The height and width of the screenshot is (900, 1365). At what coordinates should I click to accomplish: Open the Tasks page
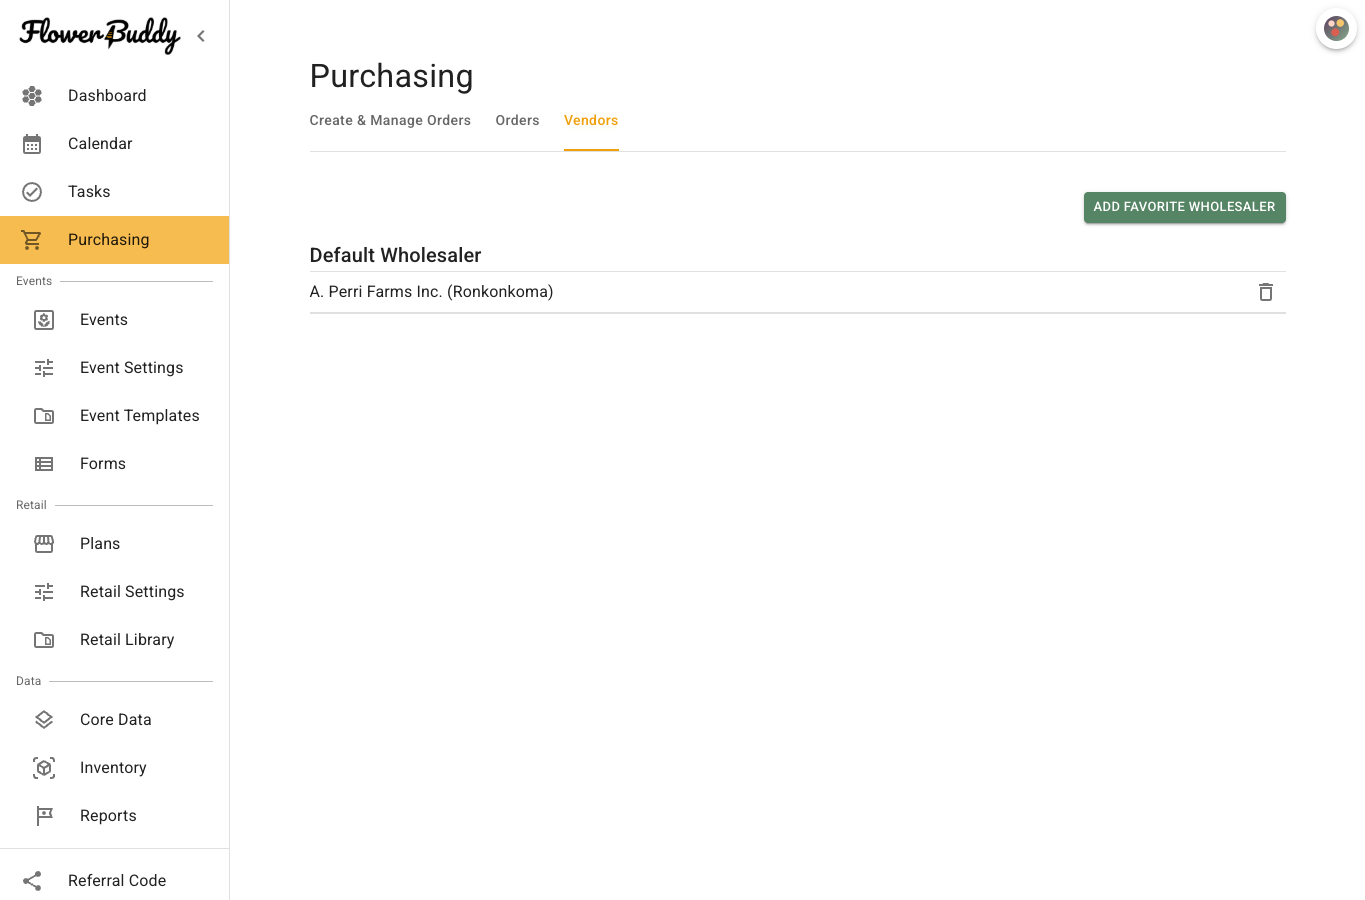114,192
